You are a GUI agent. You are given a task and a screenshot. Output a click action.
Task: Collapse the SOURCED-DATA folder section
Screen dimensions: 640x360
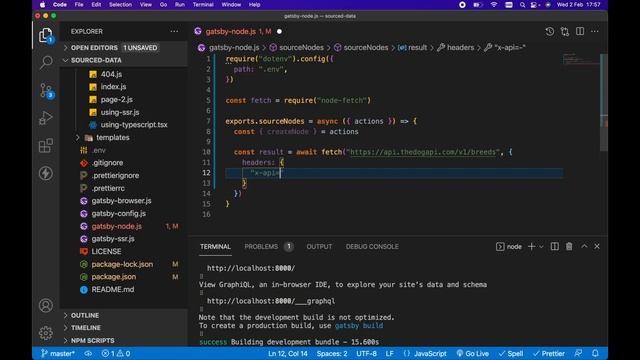[x=124, y=60]
